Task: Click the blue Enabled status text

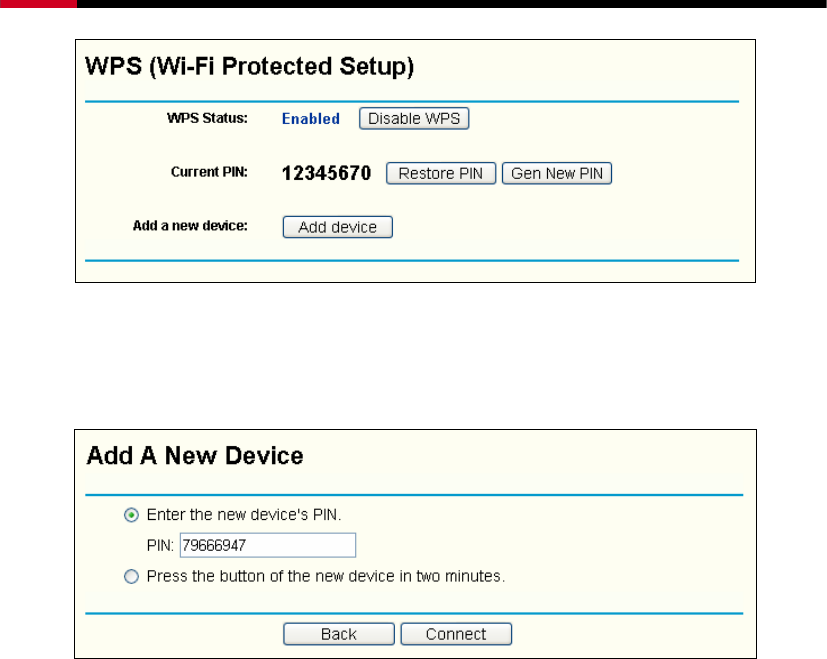Action: pos(311,119)
